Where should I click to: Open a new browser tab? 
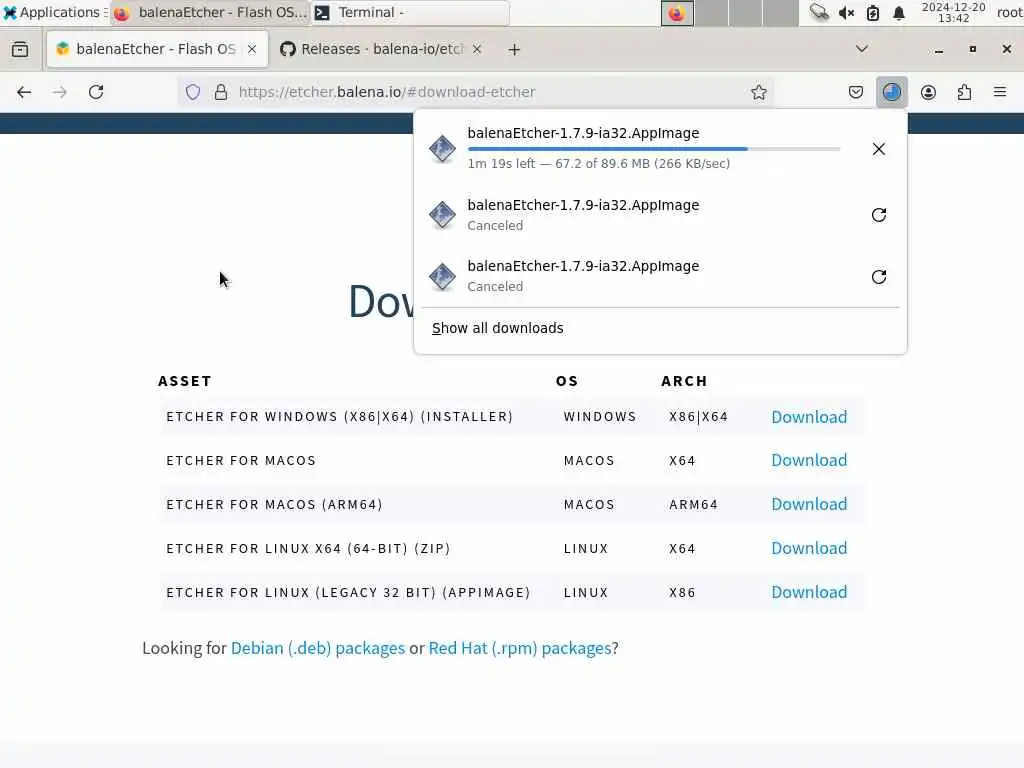pos(514,50)
